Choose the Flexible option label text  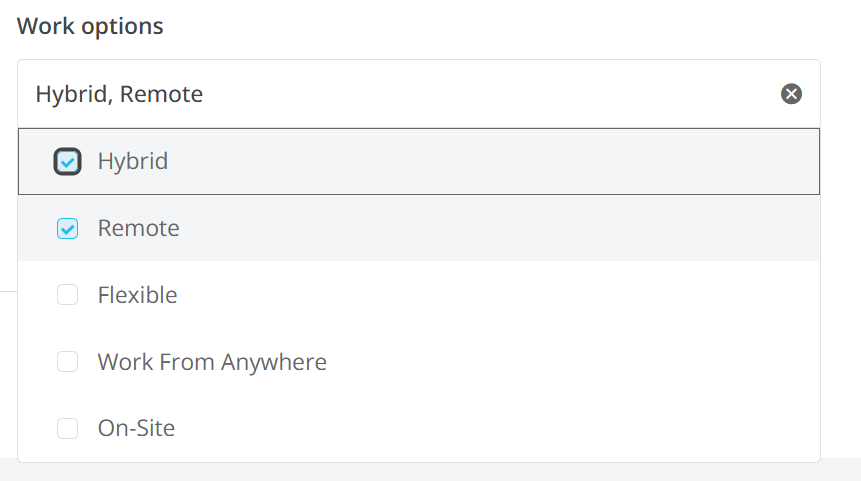(x=137, y=295)
